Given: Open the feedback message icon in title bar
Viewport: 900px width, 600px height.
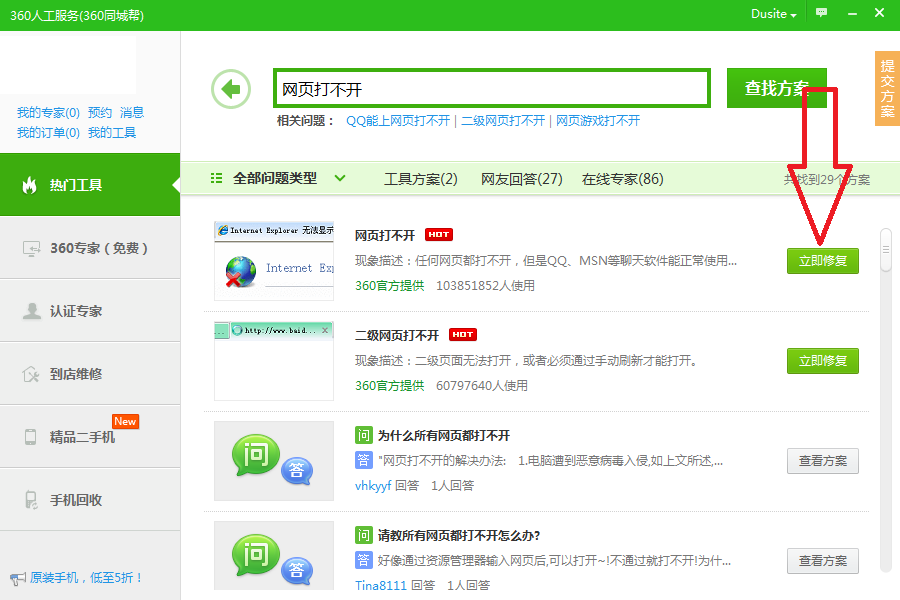Looking at the screenshot, I should tap(822, 13).
